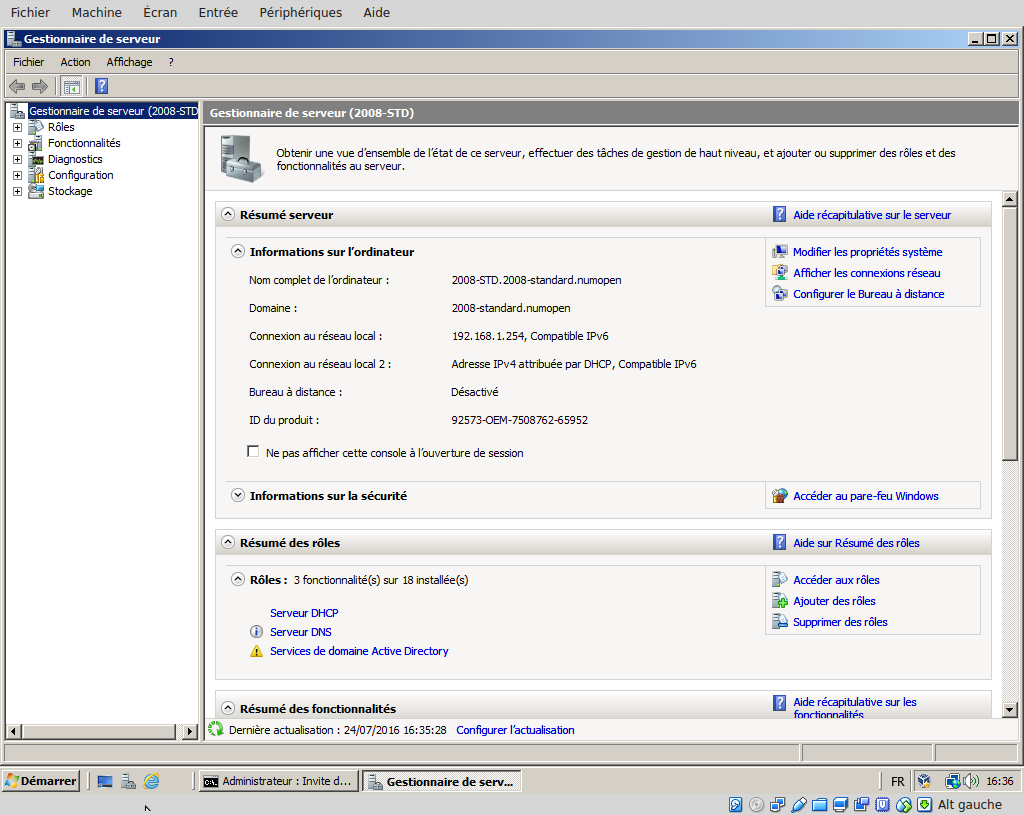Select Diagnostics in the console tree
Image resolution: width=1024 pixels, height=815 pixels.
pyautogui.click(x=75, y=159)
